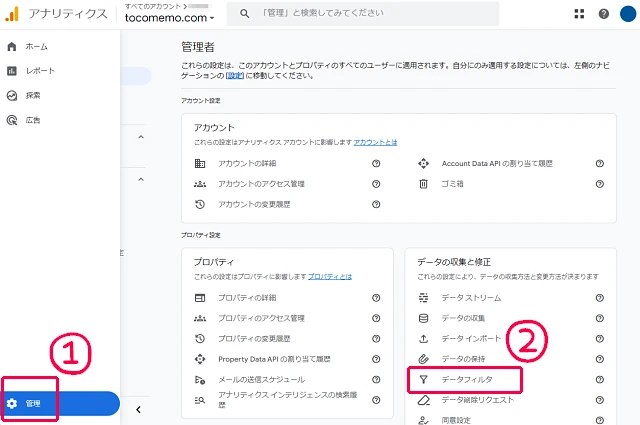
Task: Click the reports chart icon
Action: (x=12, y=71)
